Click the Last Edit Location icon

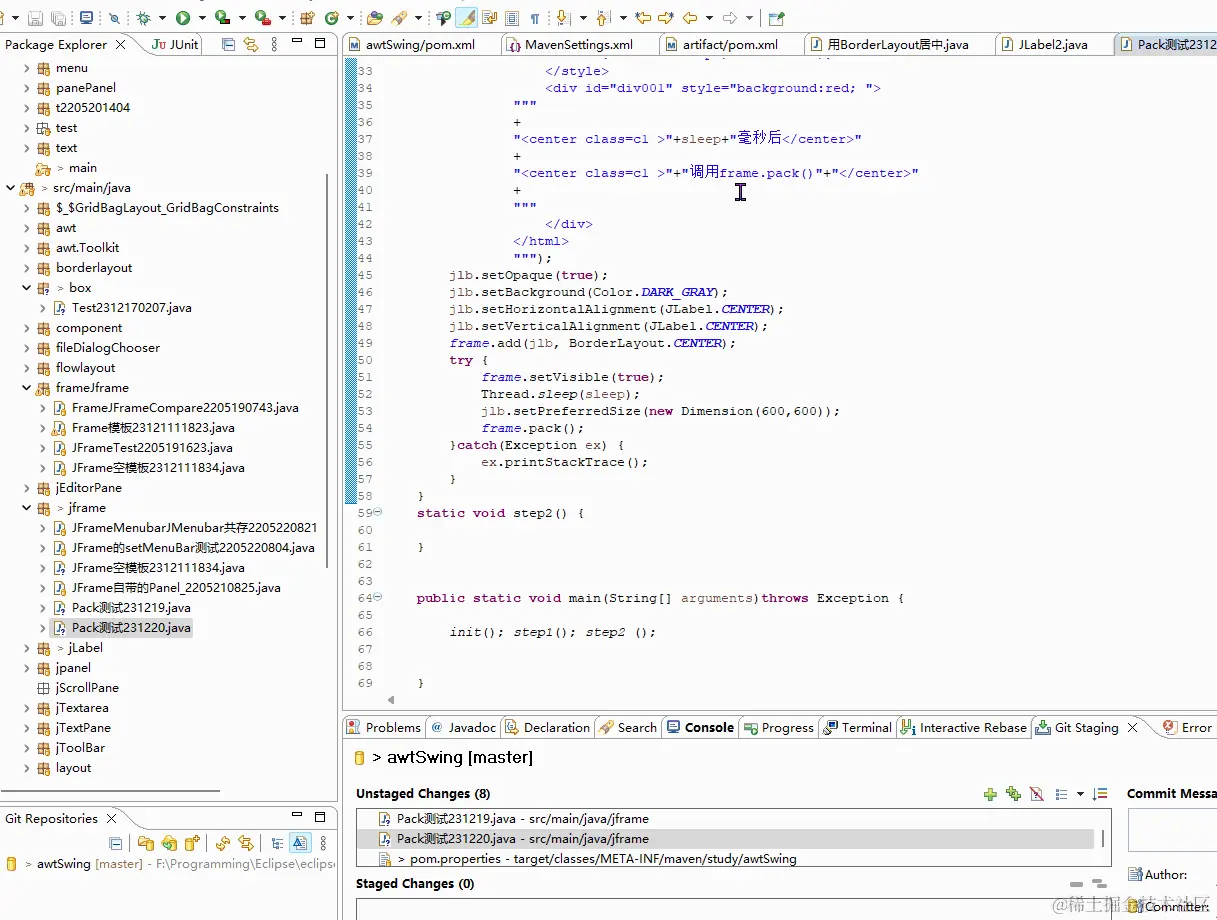coord(642,18)
